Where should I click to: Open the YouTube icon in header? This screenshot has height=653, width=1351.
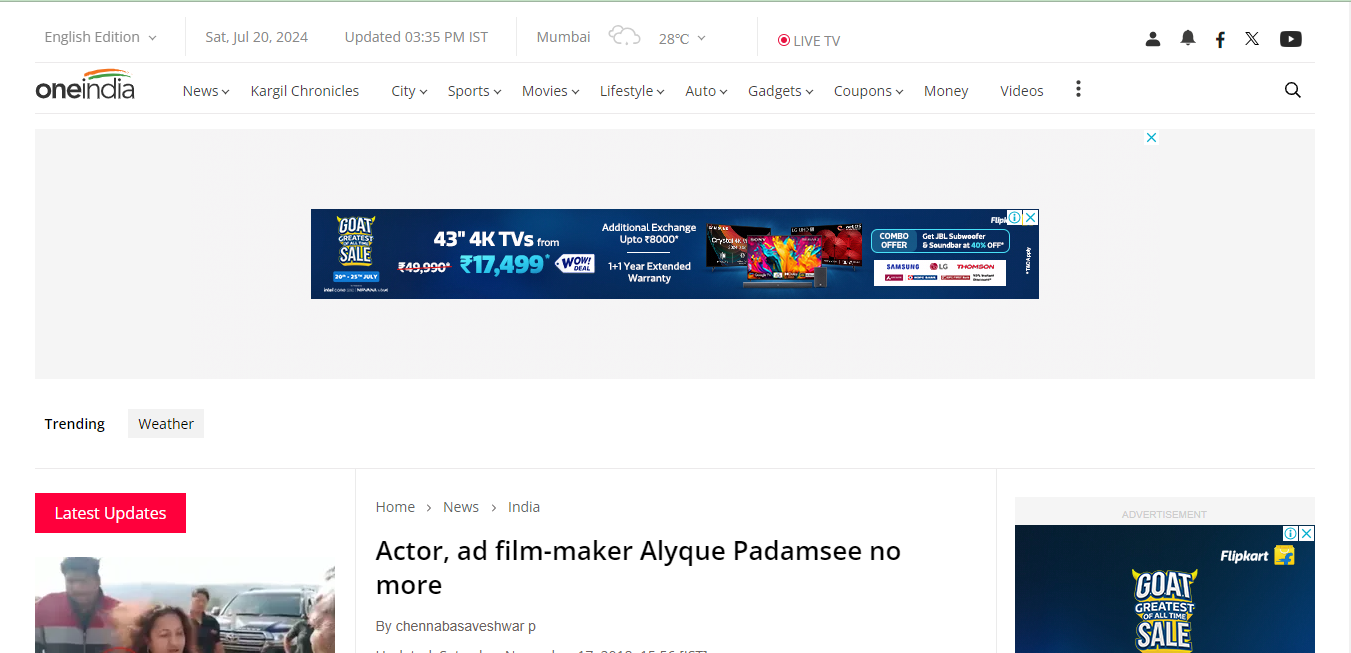click(x=1291, y=39)
